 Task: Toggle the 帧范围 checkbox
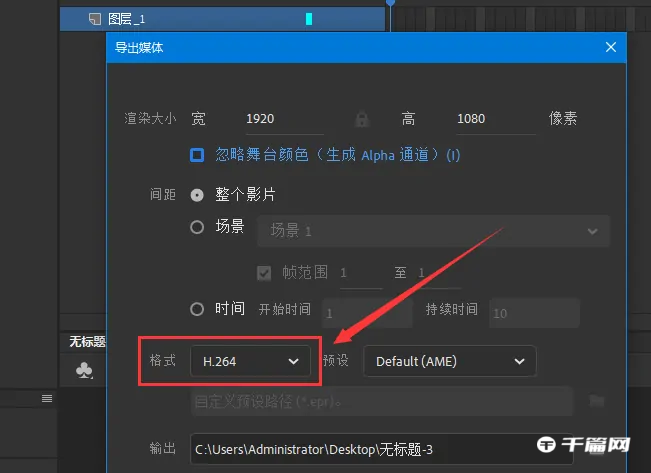pos(264,273)
